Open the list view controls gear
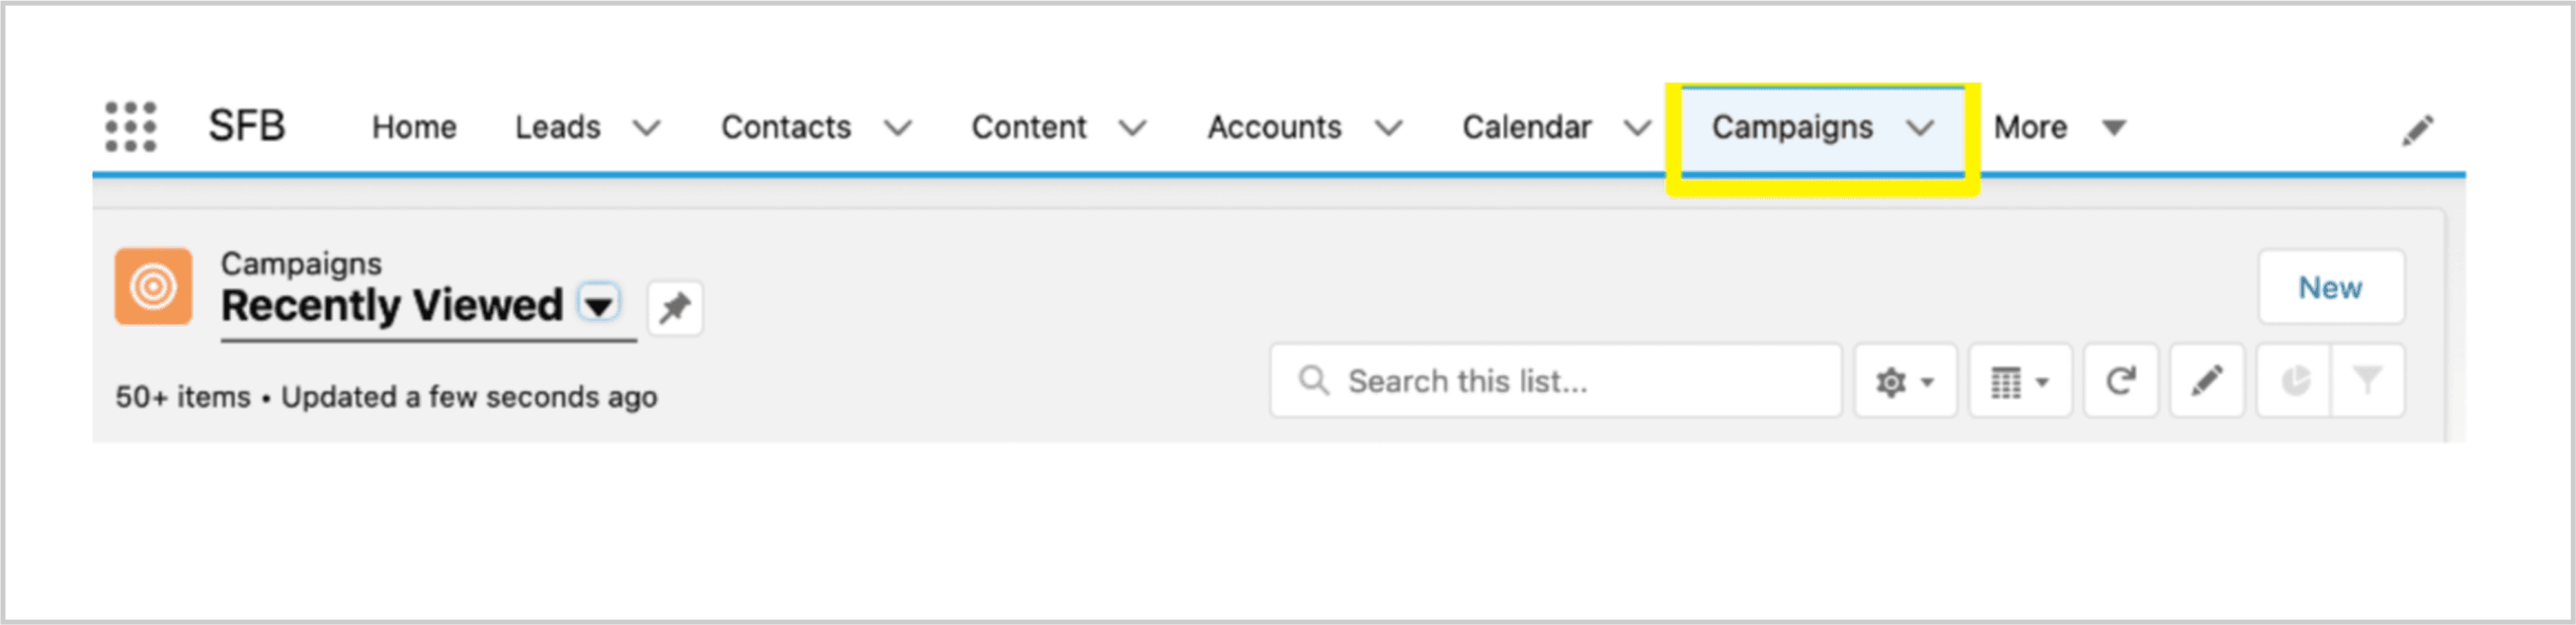The height and width of the screenshot is (625, 2576). 1905,381
